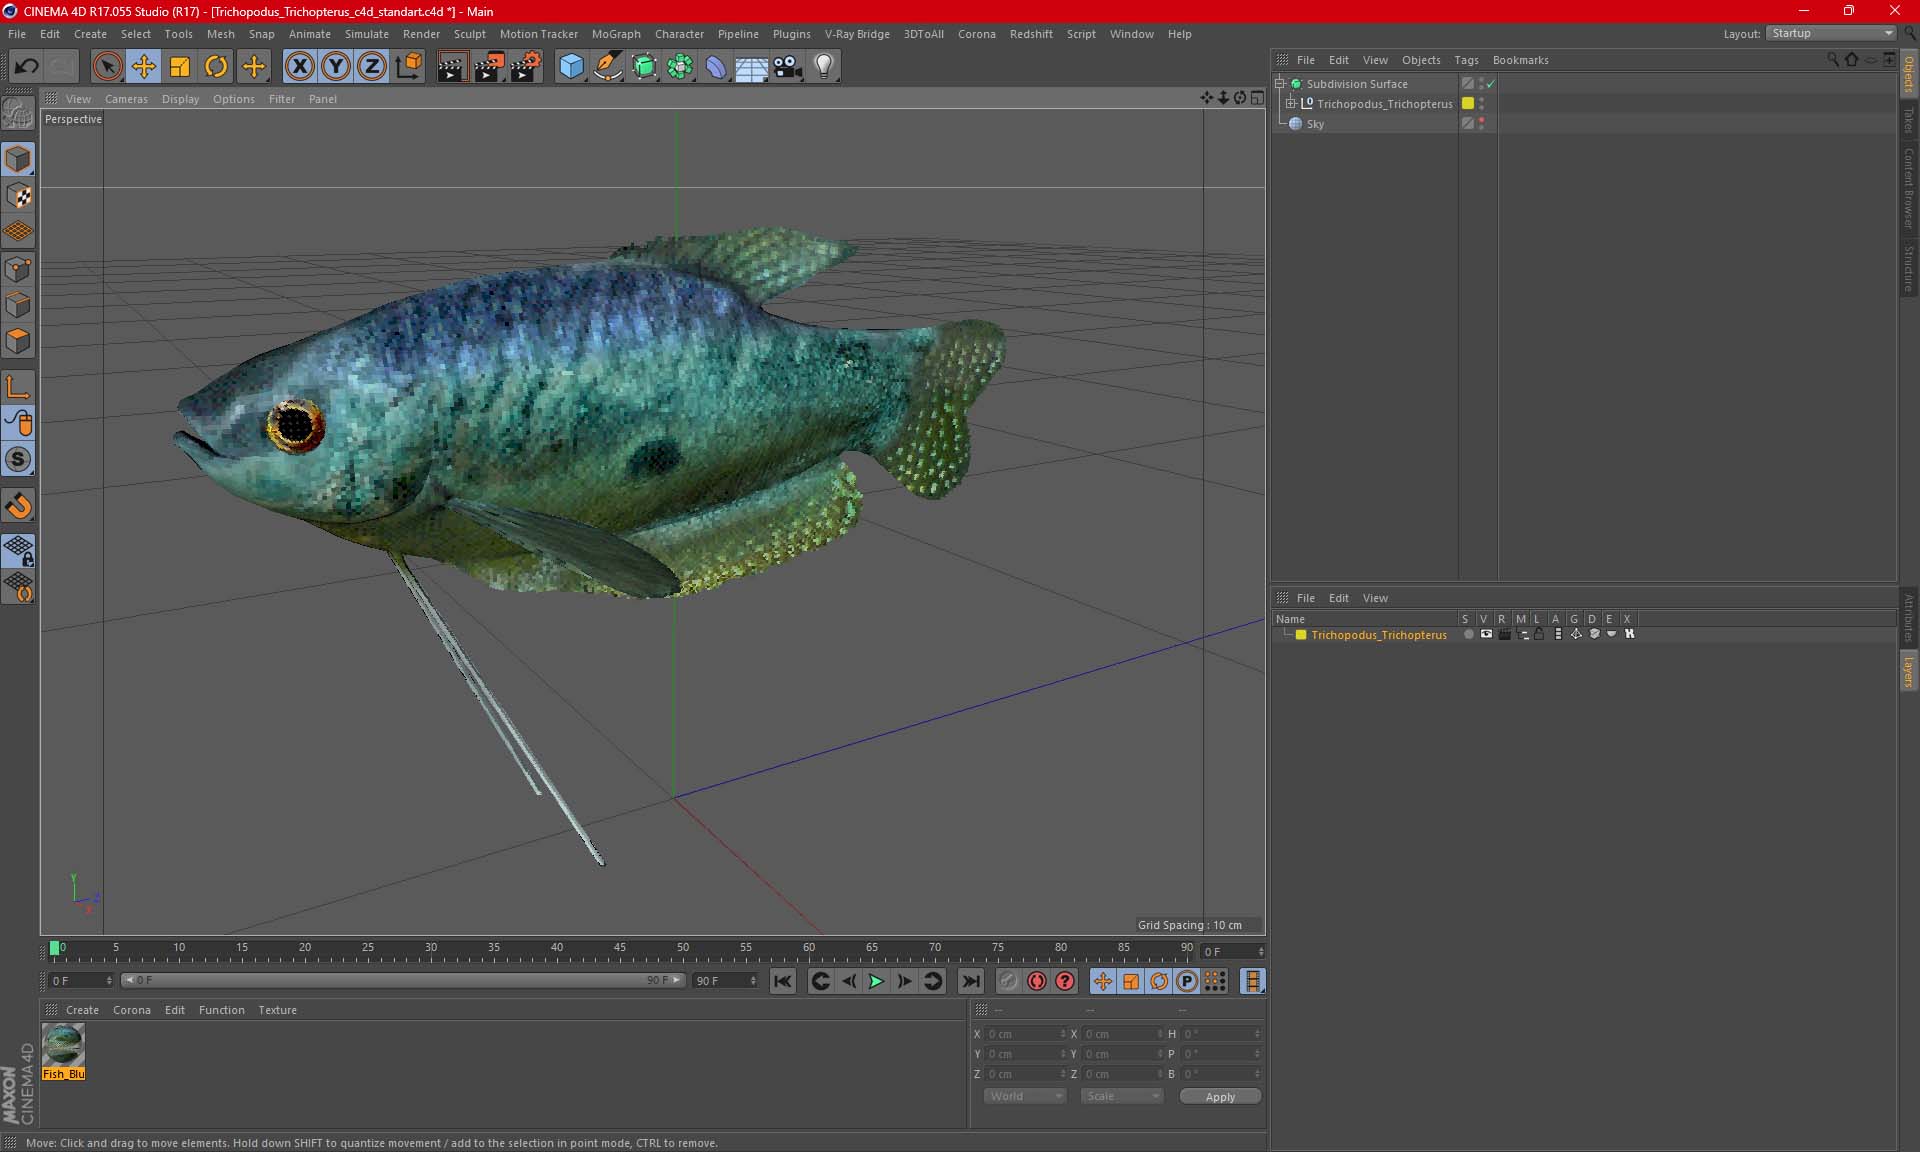Select the Sky object

pyautogui.click(x=1315, y=124)
